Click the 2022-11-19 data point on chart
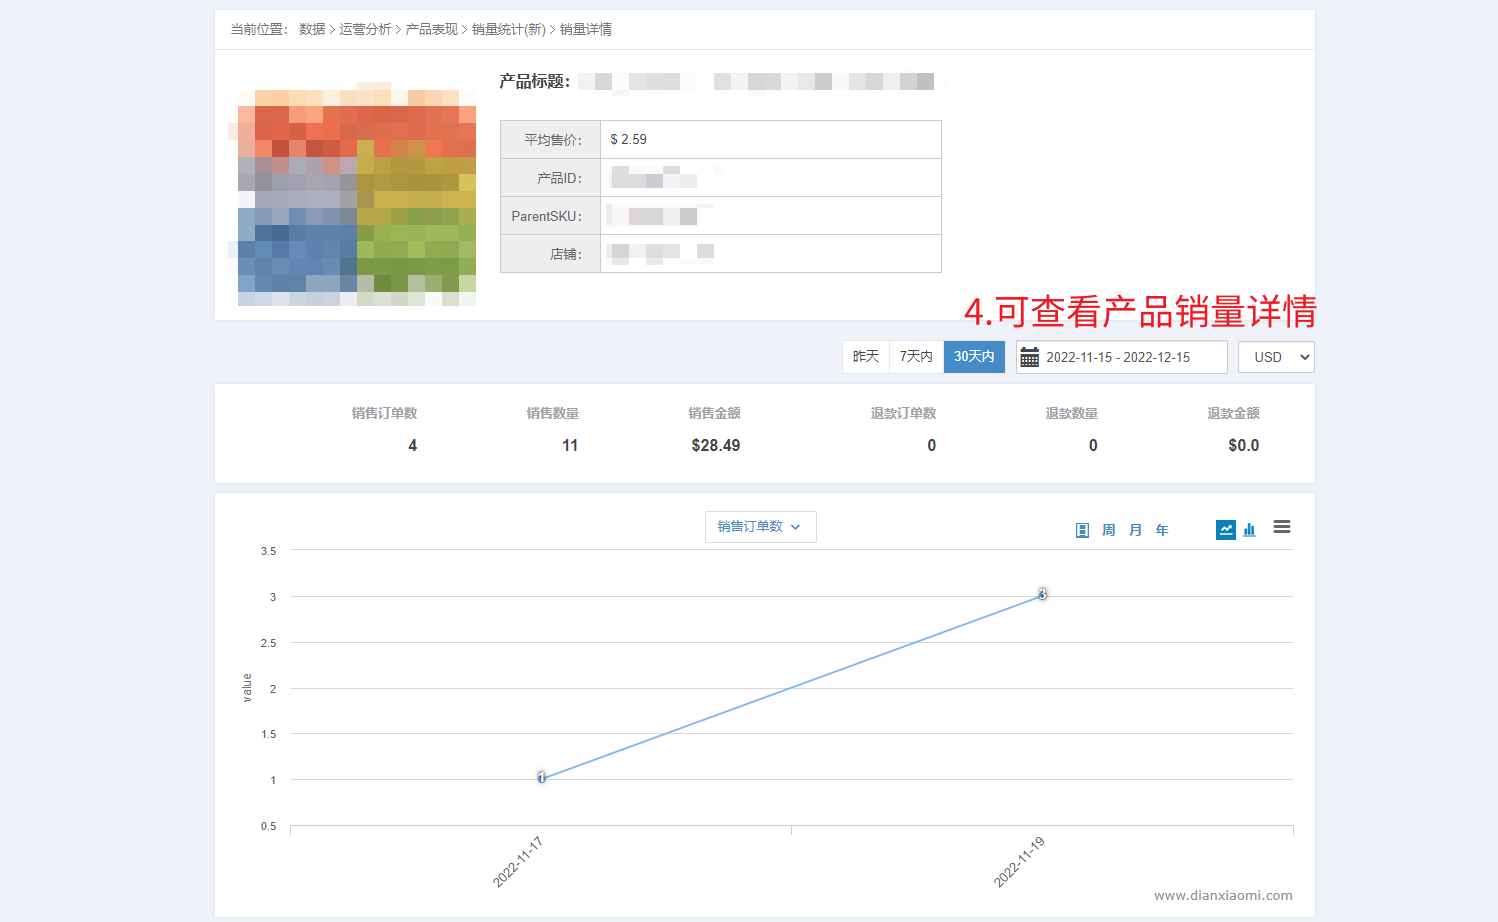The height and width of the screenshot is (922, 1498). (1042, 594)
